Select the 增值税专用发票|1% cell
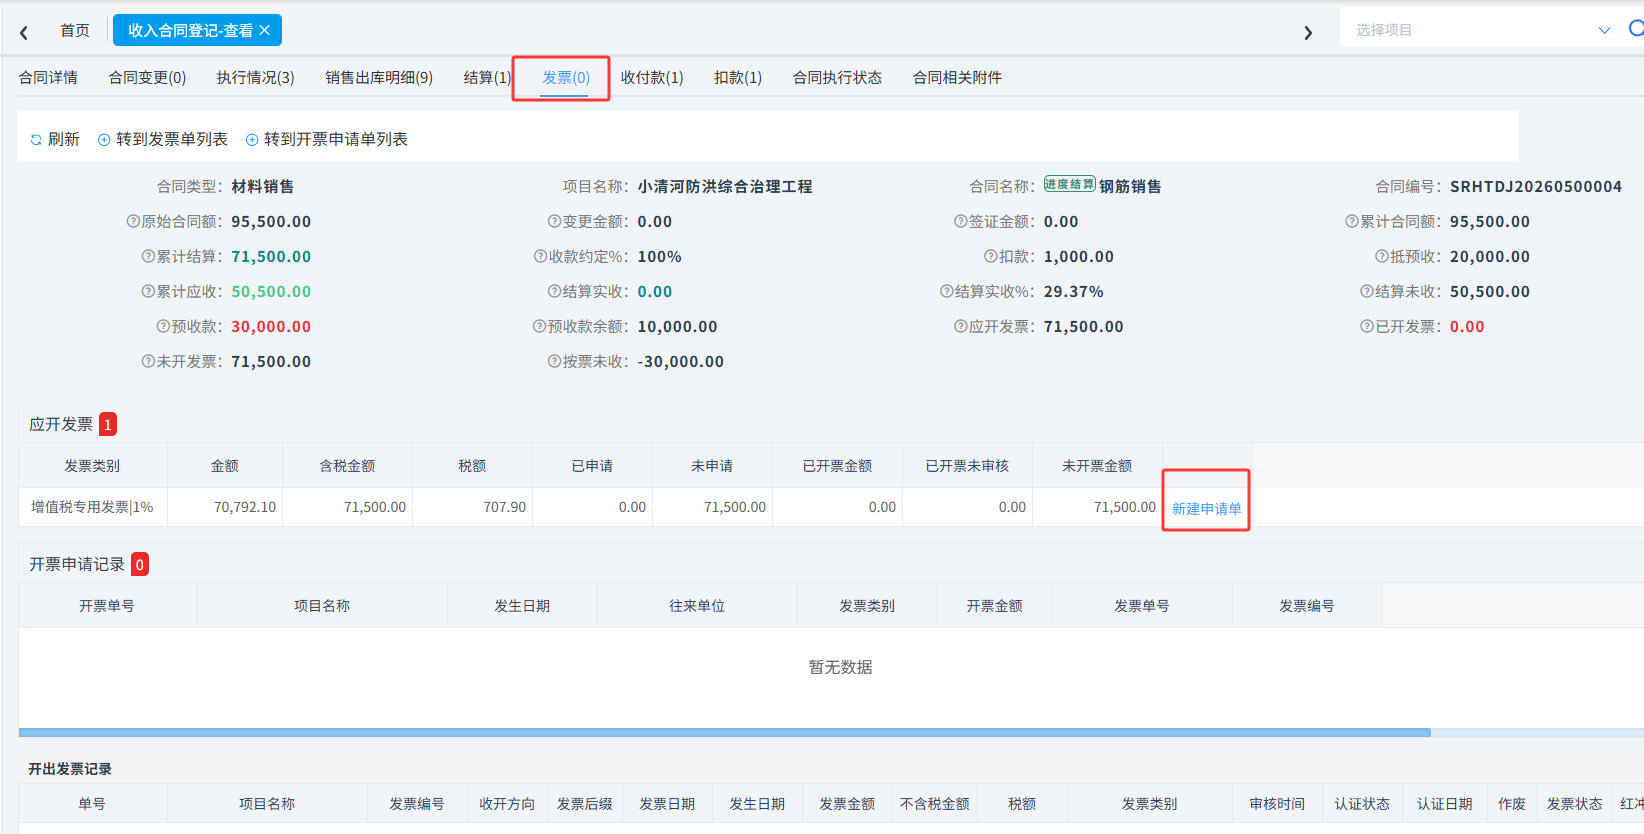 92,507
